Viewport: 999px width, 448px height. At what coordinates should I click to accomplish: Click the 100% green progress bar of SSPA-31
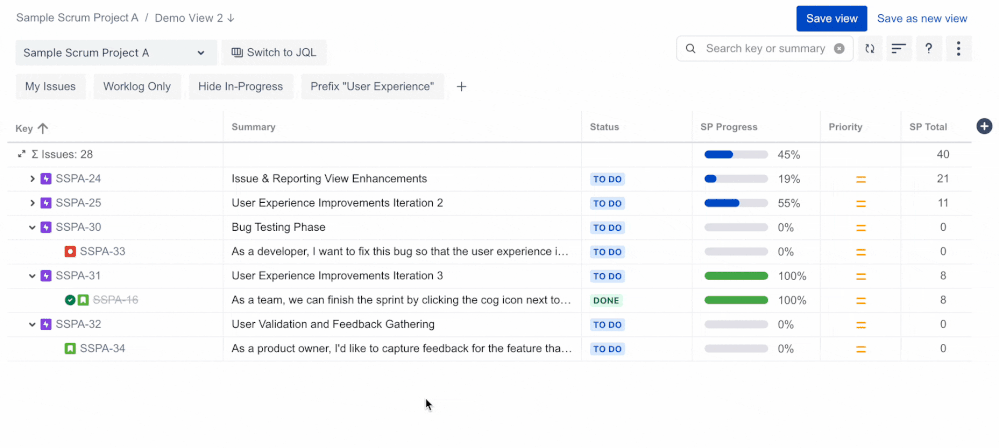(x=736, y=276)
